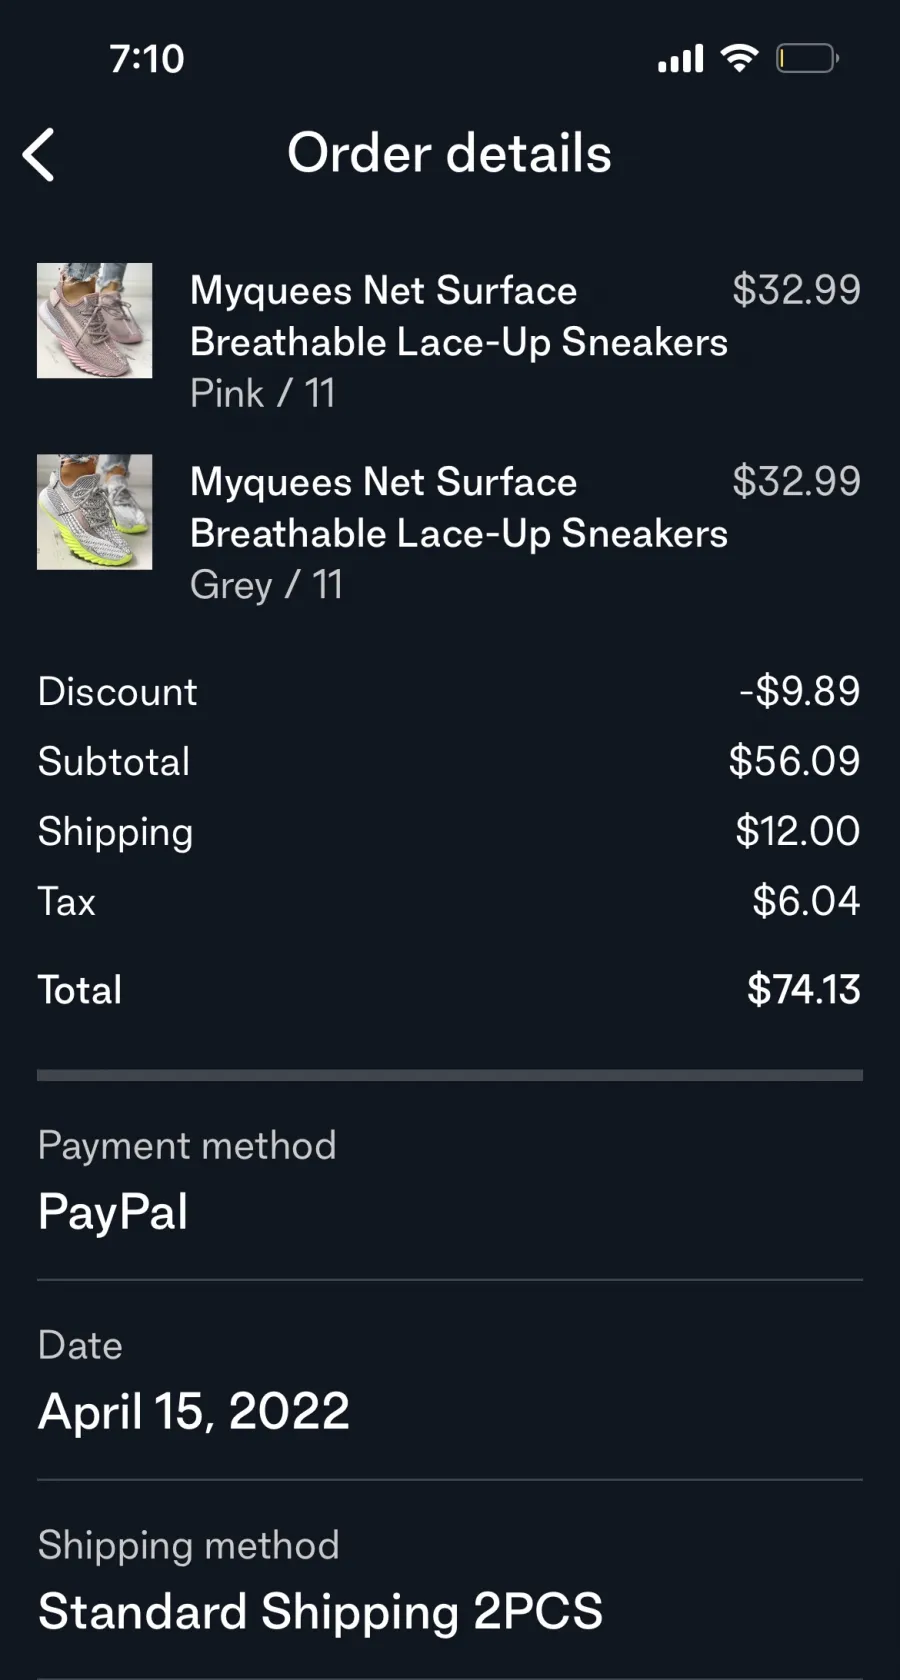Tap the second item's $32.99 price
Viewport: 900px width, 1680px height.
(x=796, y=481)
